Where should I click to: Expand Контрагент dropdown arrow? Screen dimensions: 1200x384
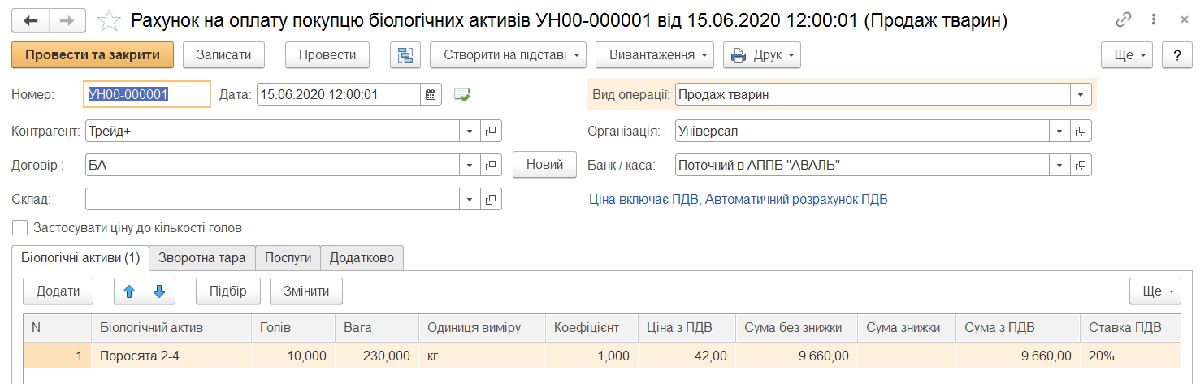[470, 131]
